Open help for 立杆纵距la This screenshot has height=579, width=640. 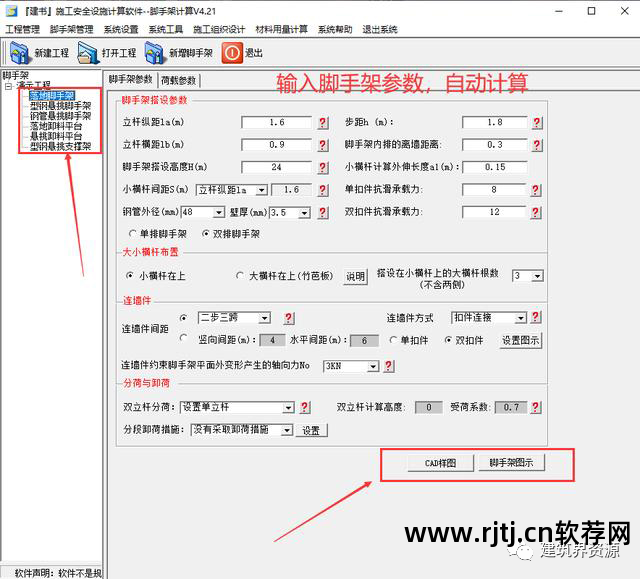pos(323,122)
